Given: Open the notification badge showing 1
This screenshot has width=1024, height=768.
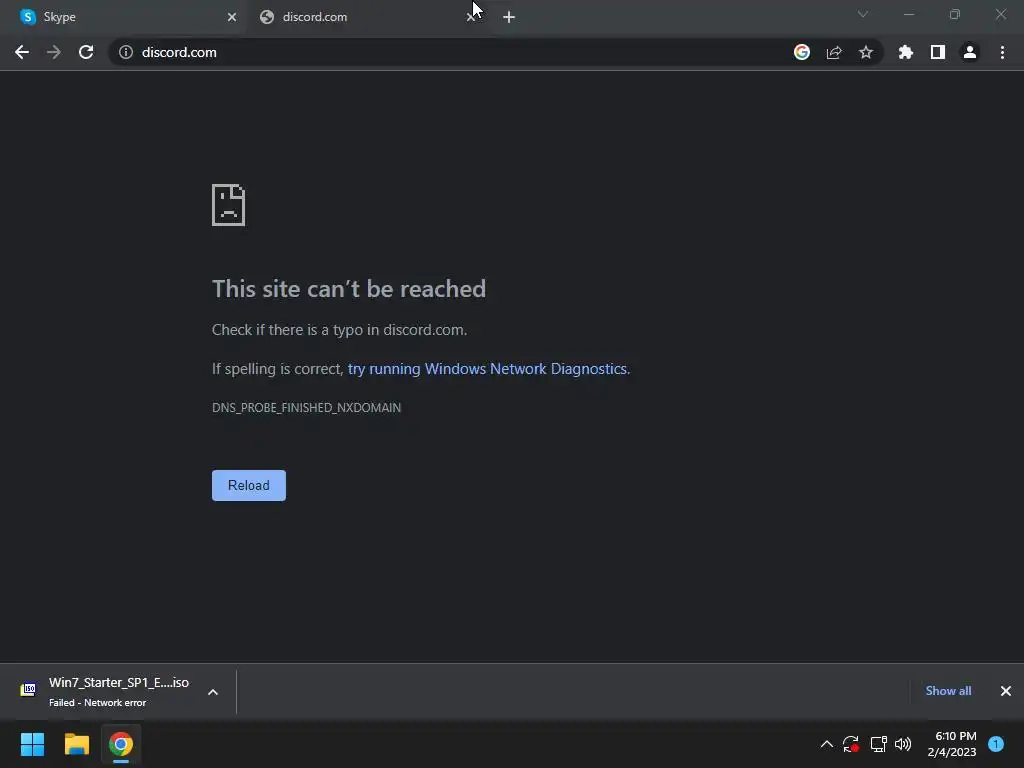Looking at the screenshot, I should point(996,744).
